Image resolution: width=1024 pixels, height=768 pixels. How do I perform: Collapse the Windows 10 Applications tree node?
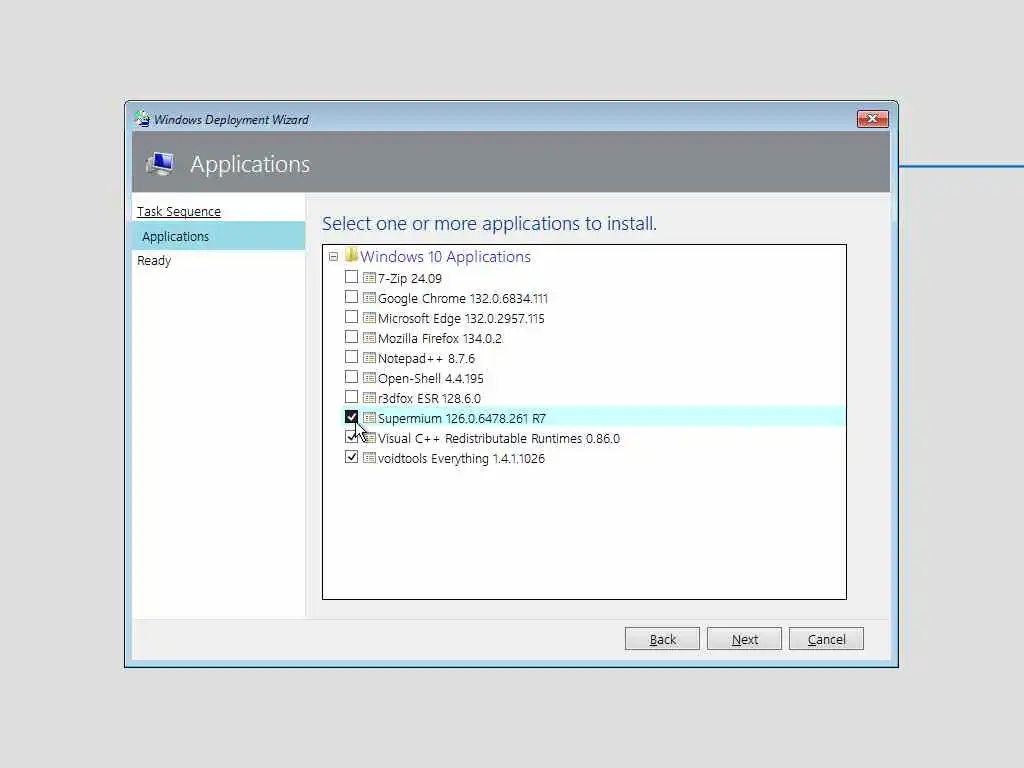coord(333,257)
